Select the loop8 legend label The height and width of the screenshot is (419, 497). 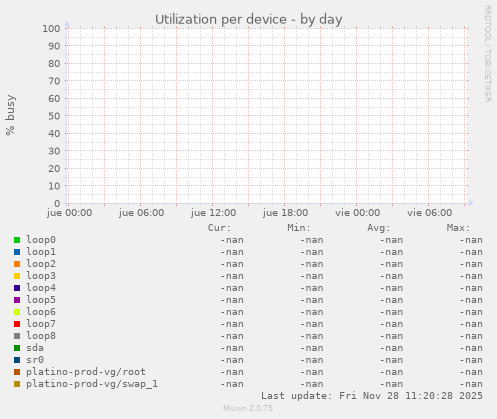[41, 336]
